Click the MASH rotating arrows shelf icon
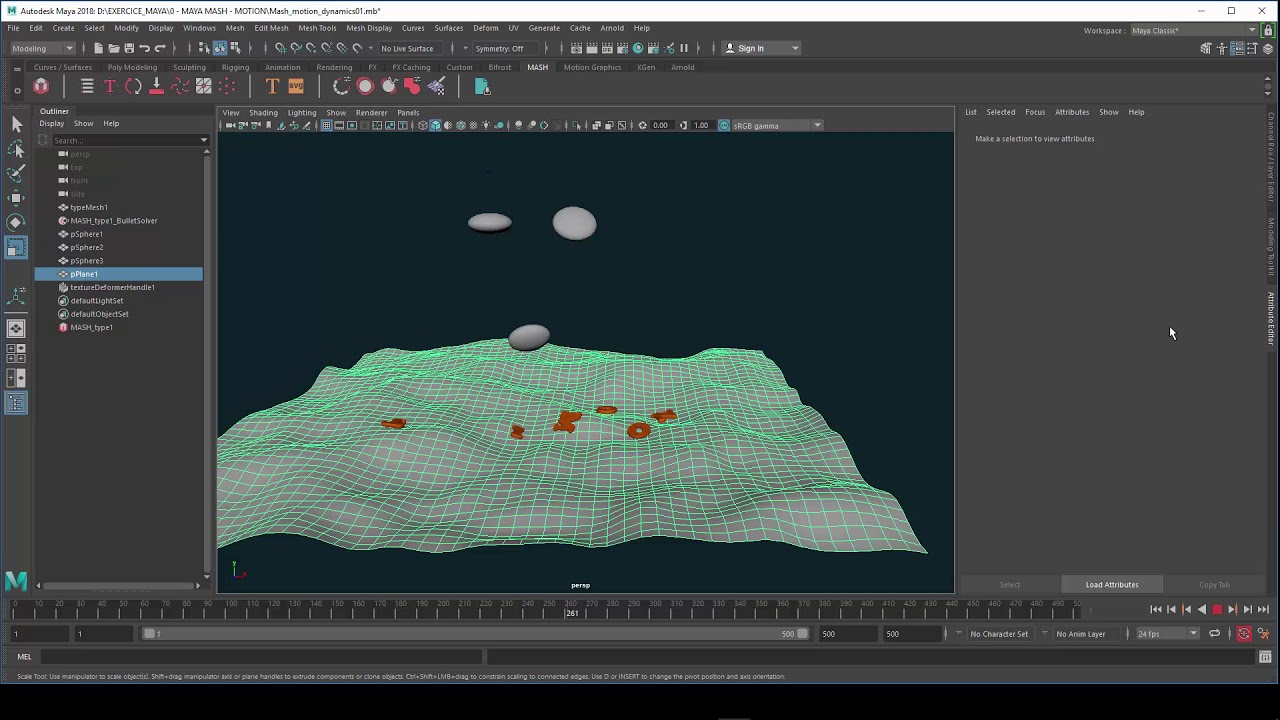This screenshot has width=1280, height=720. (133, 87)
